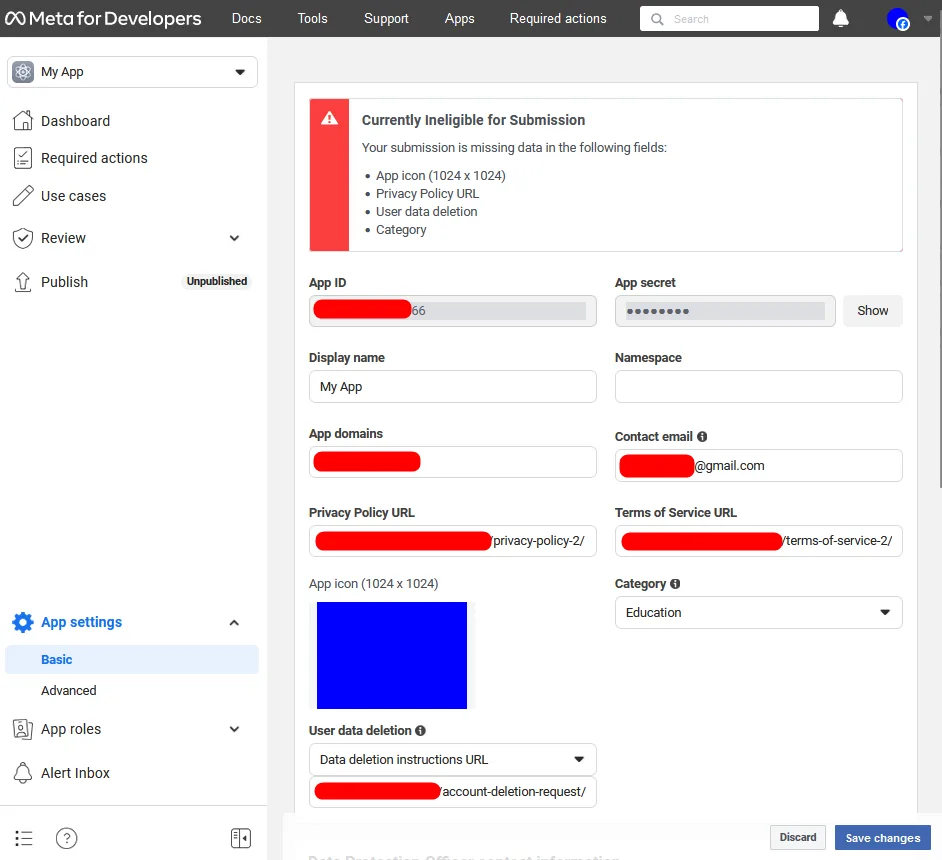Expand the Review section chevron
This screenshot has height=860, width=942.
pyautogui.click(x=233, y=238)
